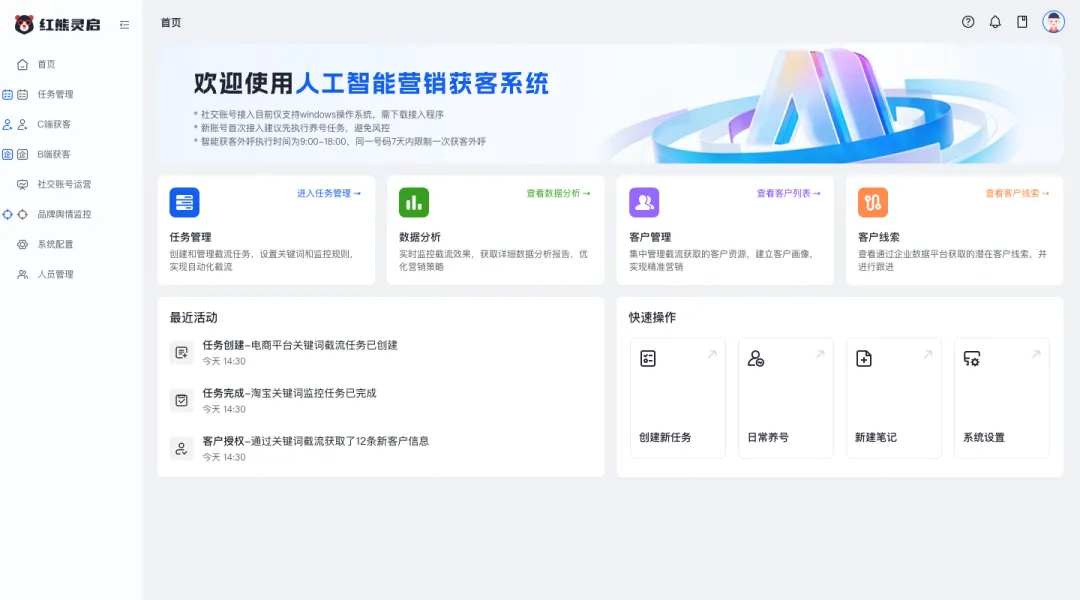Click the 创建新任务 quick action card
The image size is (1080, 600).
pos(677,397)
